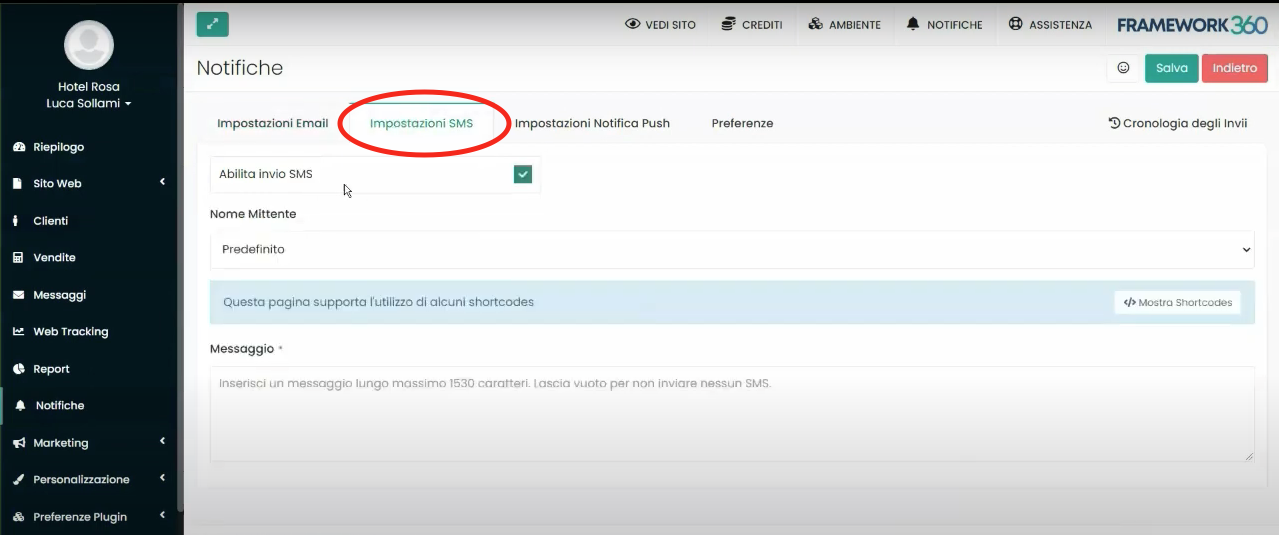Open Clienti in the sidebar
This screenshot has width=1279, height=535.
[x=50, y=221]
